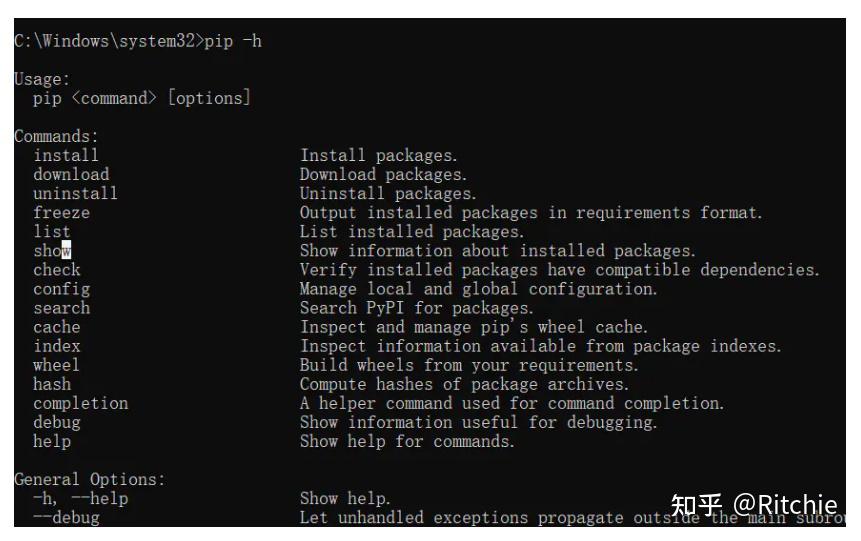Select the 'uninstall' command word
This screenshot has height=541, width=861.
coord(75,193)
